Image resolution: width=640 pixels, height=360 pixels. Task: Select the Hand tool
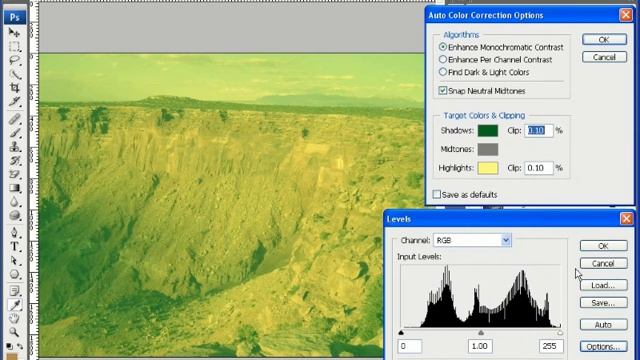(14, 319)
